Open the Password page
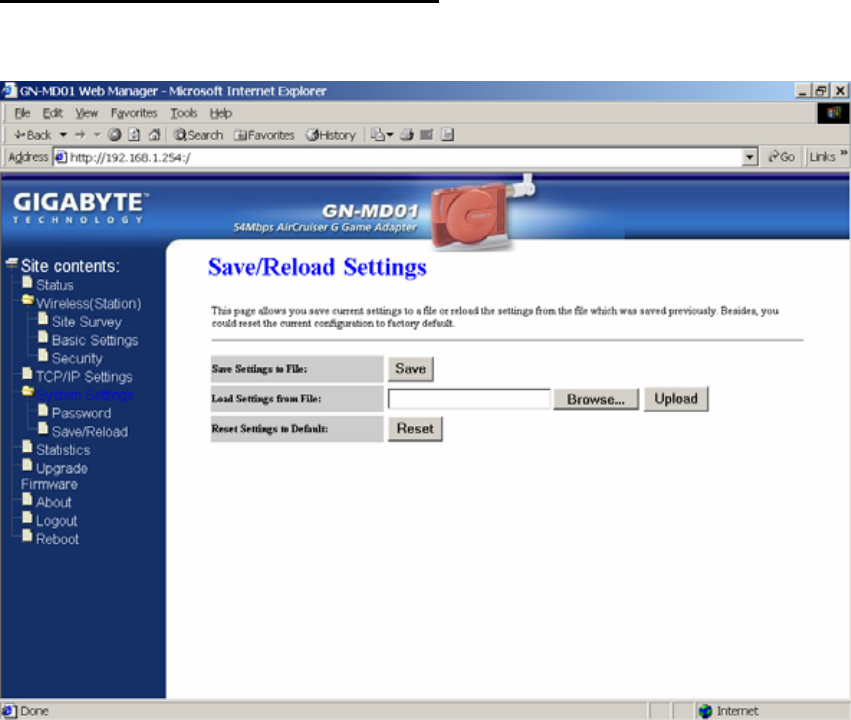 coord(81,413)
